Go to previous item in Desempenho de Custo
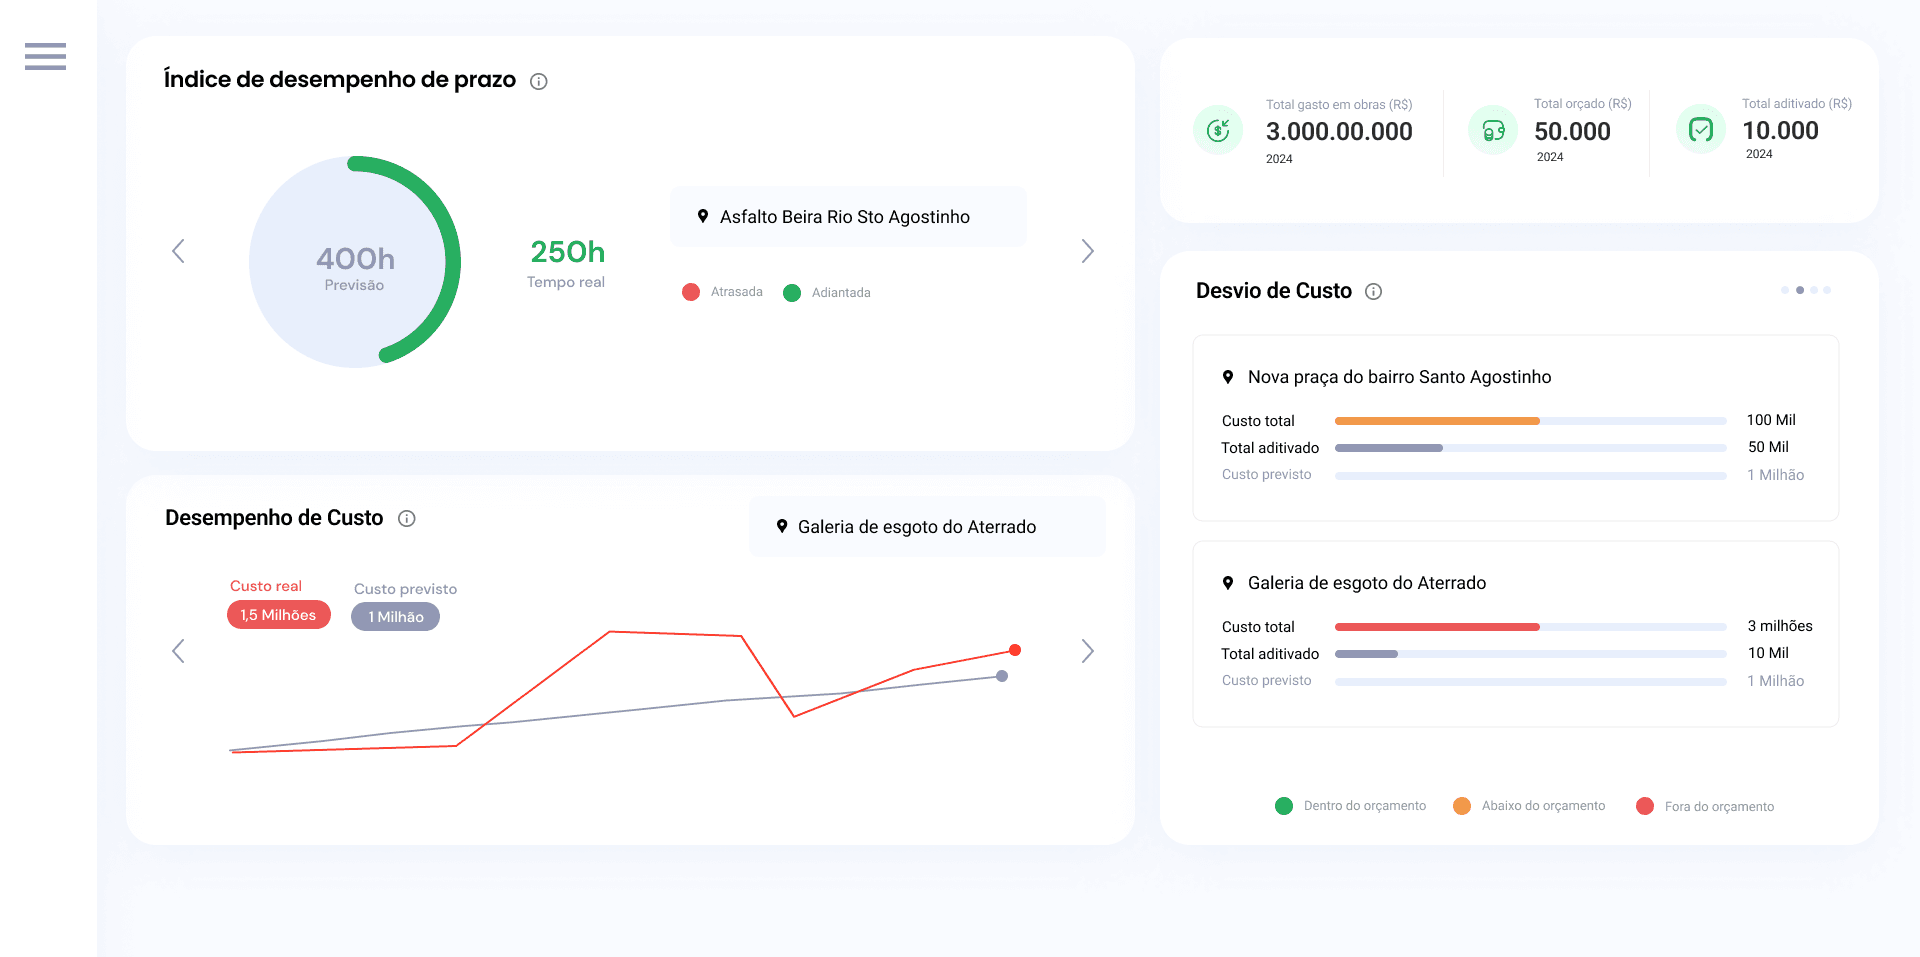Viewport: 1920px width, 957px height. coord(178,651)
